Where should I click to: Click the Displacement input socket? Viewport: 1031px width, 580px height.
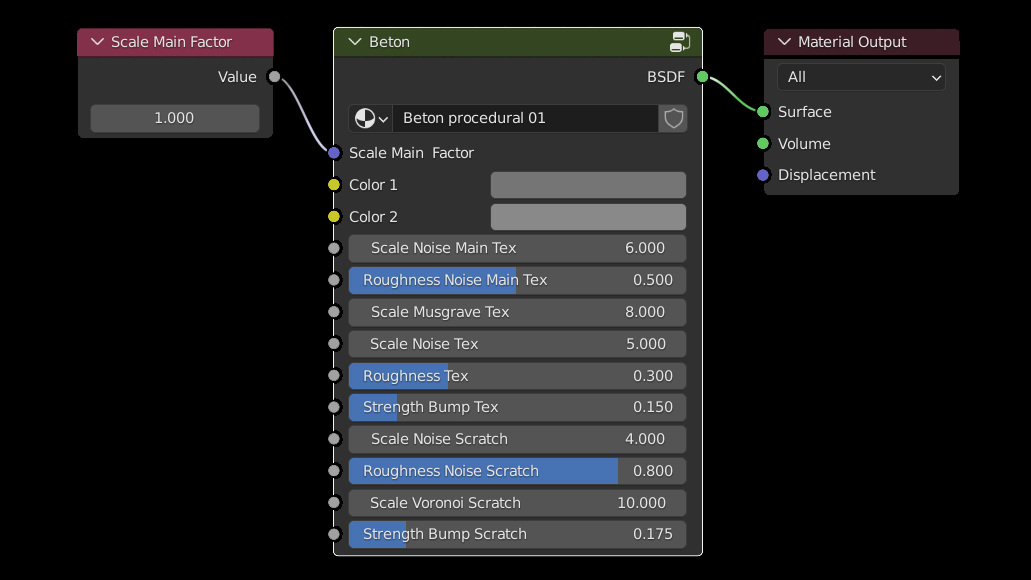tap(763, 175)
